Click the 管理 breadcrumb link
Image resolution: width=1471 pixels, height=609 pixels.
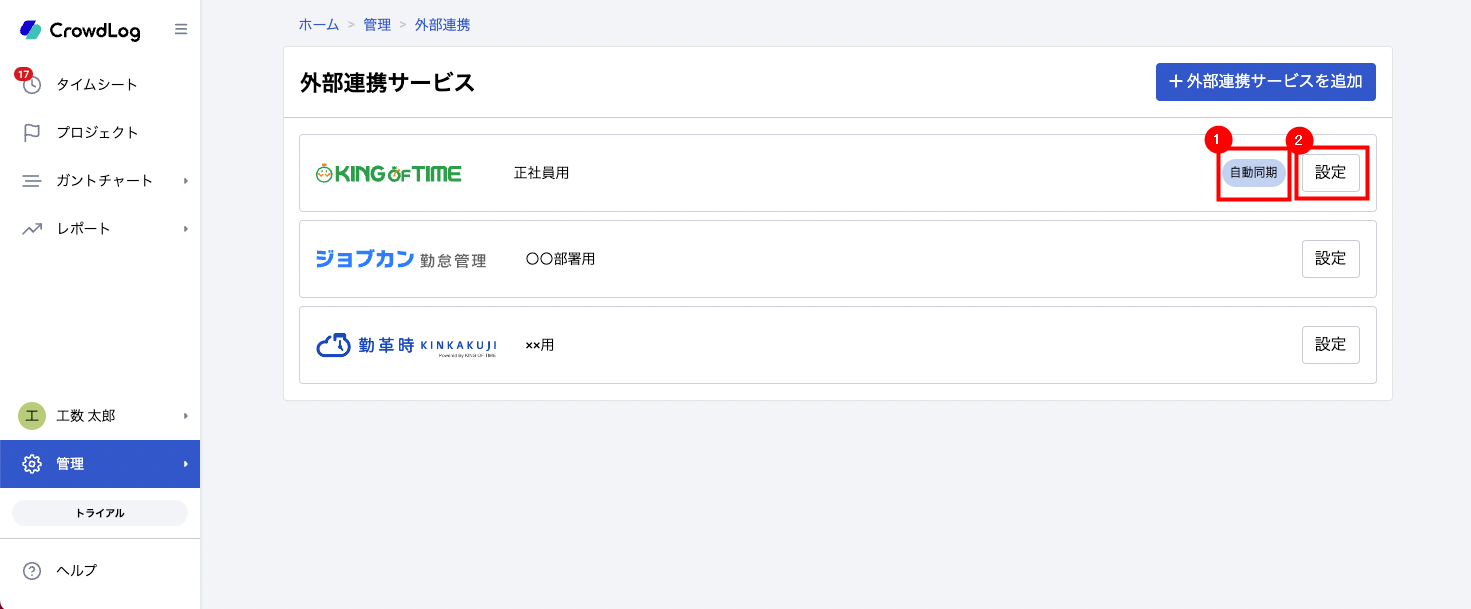pos(377,25)
